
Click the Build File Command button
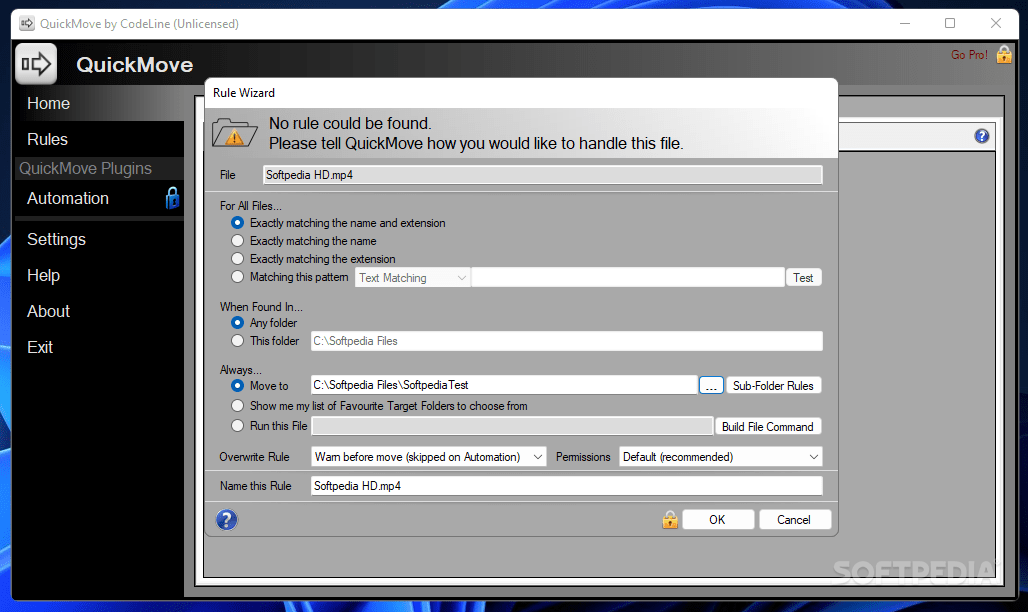pyautogui.click(x=768, y=426)
